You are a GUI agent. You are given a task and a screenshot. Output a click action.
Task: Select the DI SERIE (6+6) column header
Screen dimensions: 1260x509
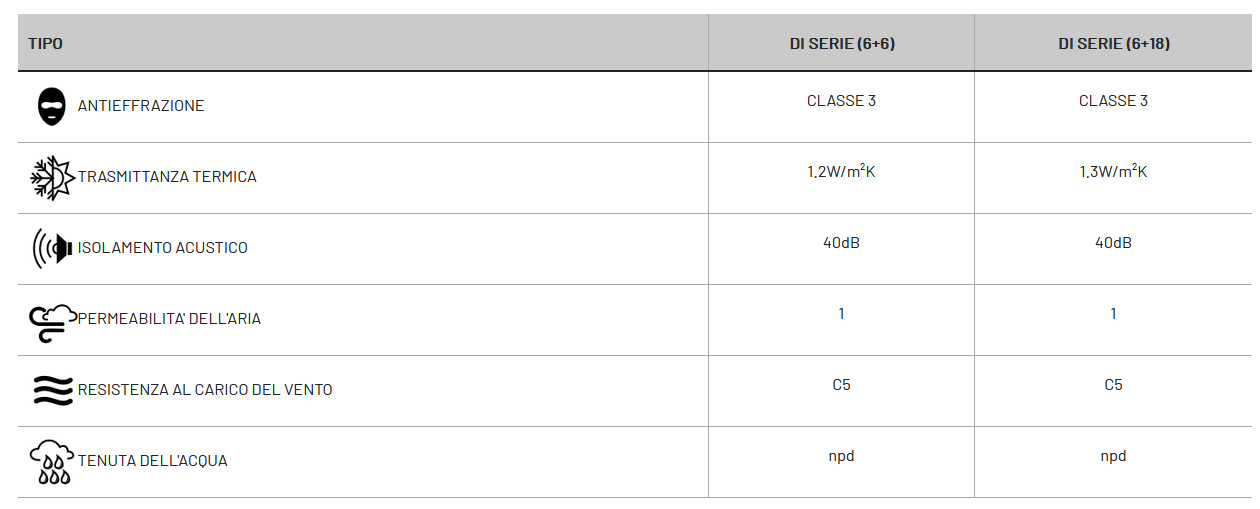coord(842,44)
